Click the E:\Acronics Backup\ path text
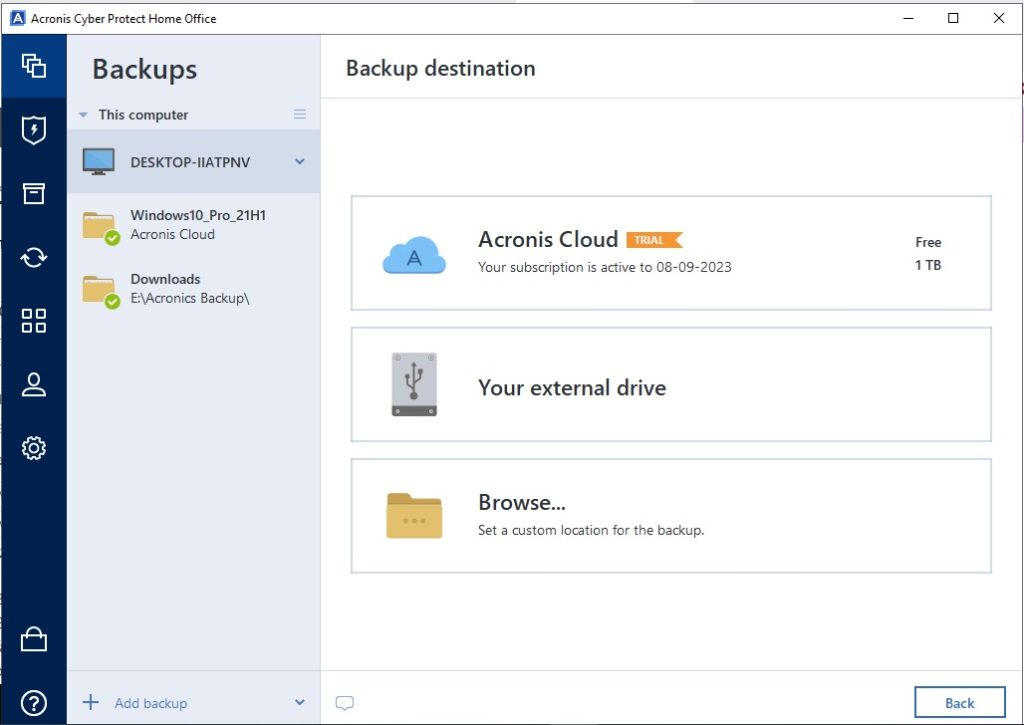 click(x=190, y=298)
